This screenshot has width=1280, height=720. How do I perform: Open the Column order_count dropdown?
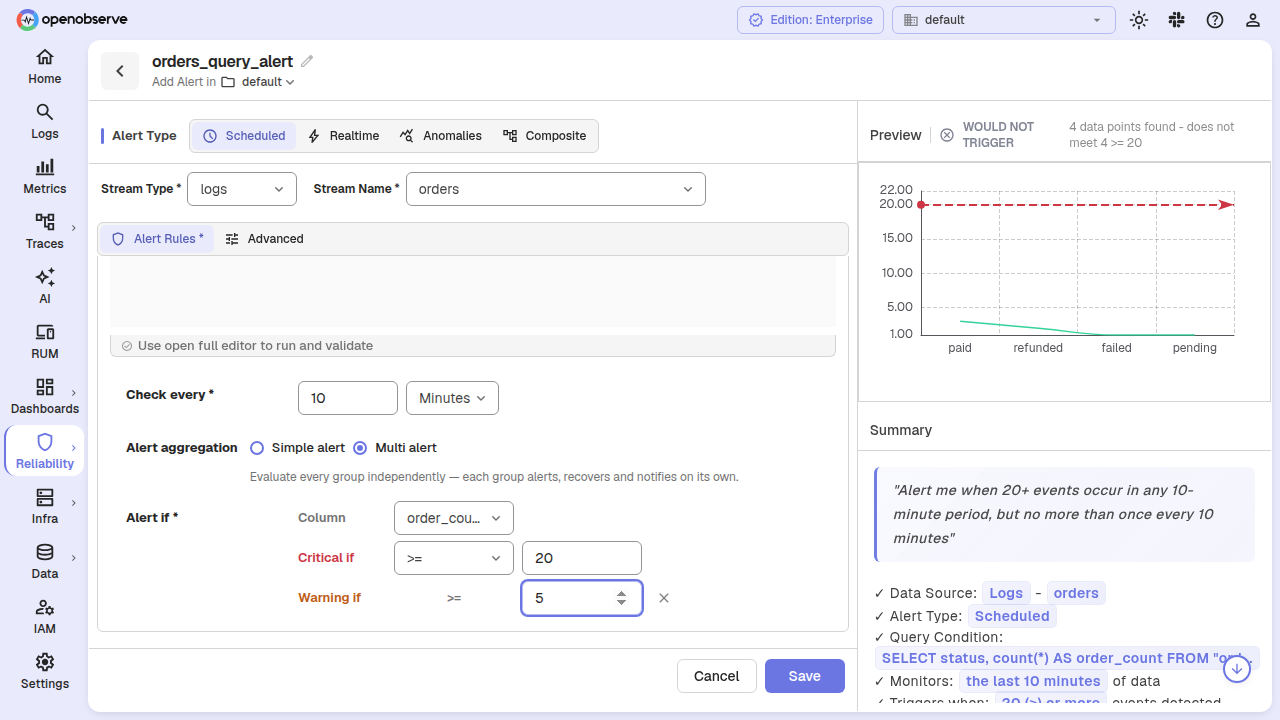click(454, 518)
